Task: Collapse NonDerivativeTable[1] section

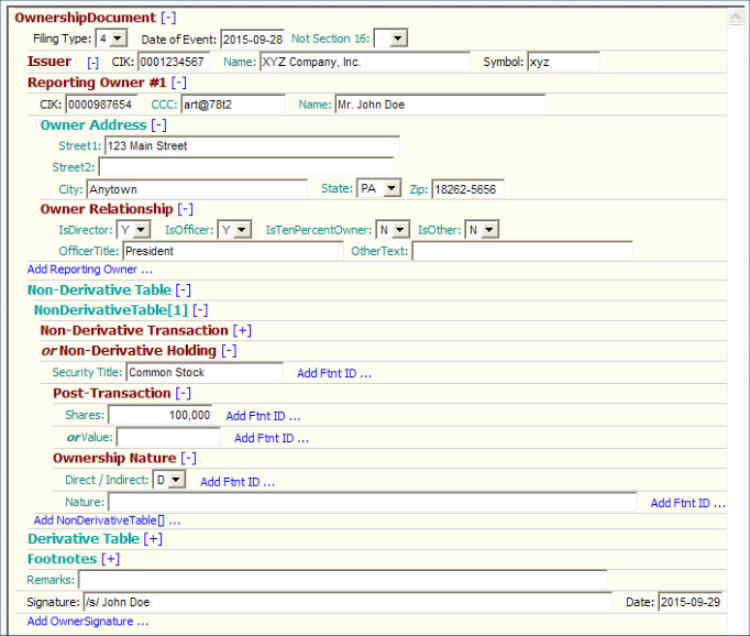Action: coord(200,310)
